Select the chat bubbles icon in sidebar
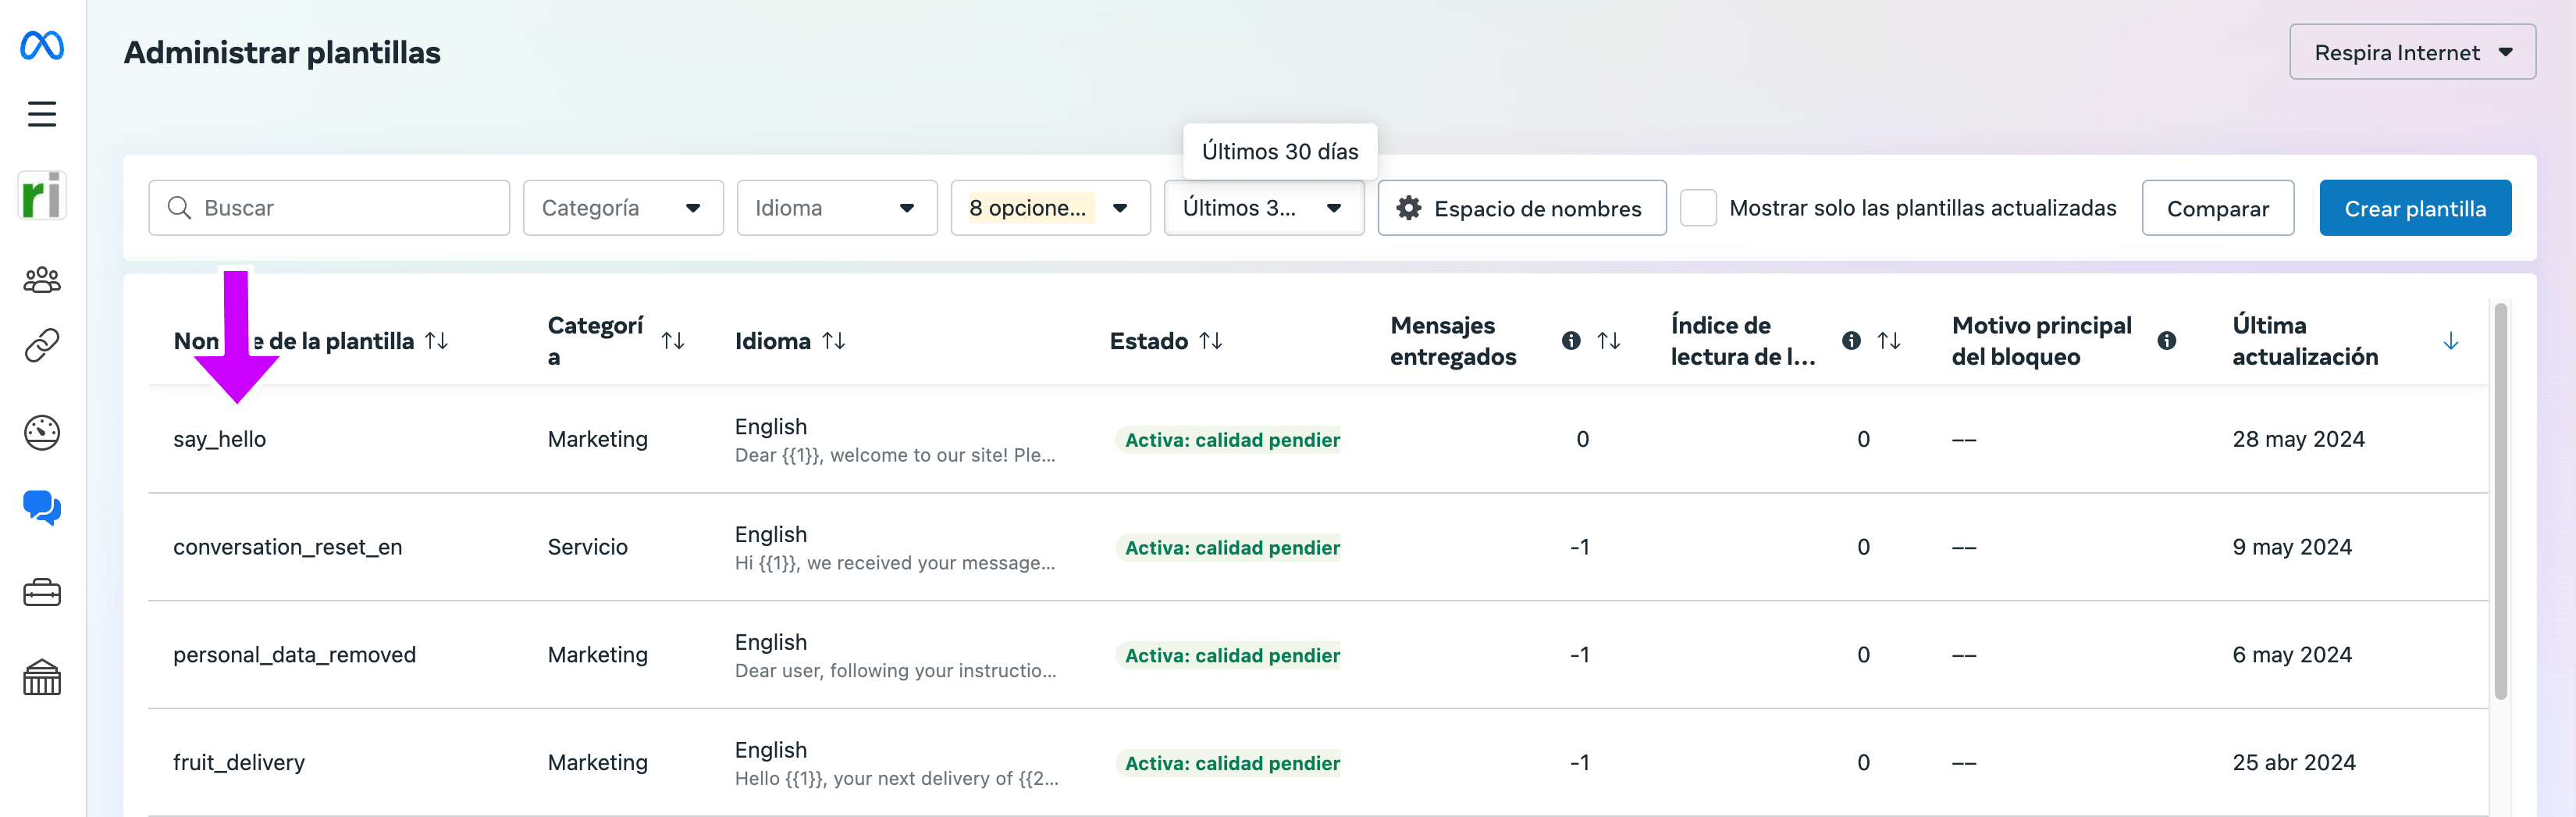Viewport: 2576px width, 817px height. 41,510
